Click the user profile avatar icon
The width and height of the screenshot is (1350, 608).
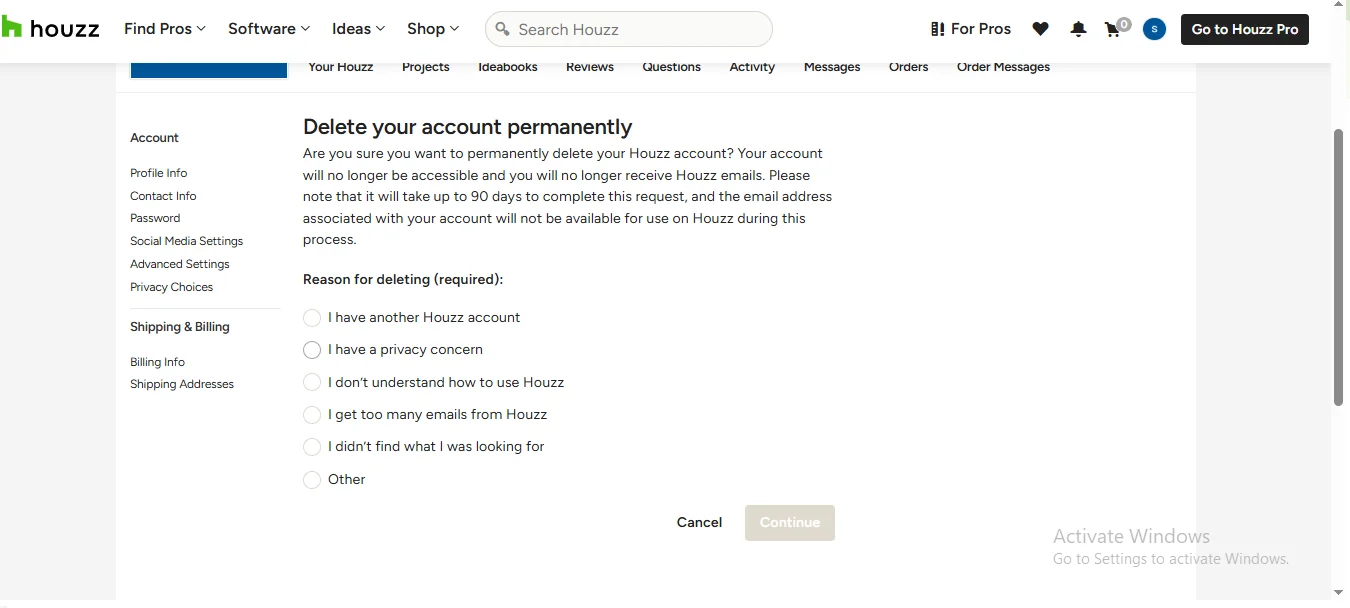pyautogui.click(x=1154, y=29)
